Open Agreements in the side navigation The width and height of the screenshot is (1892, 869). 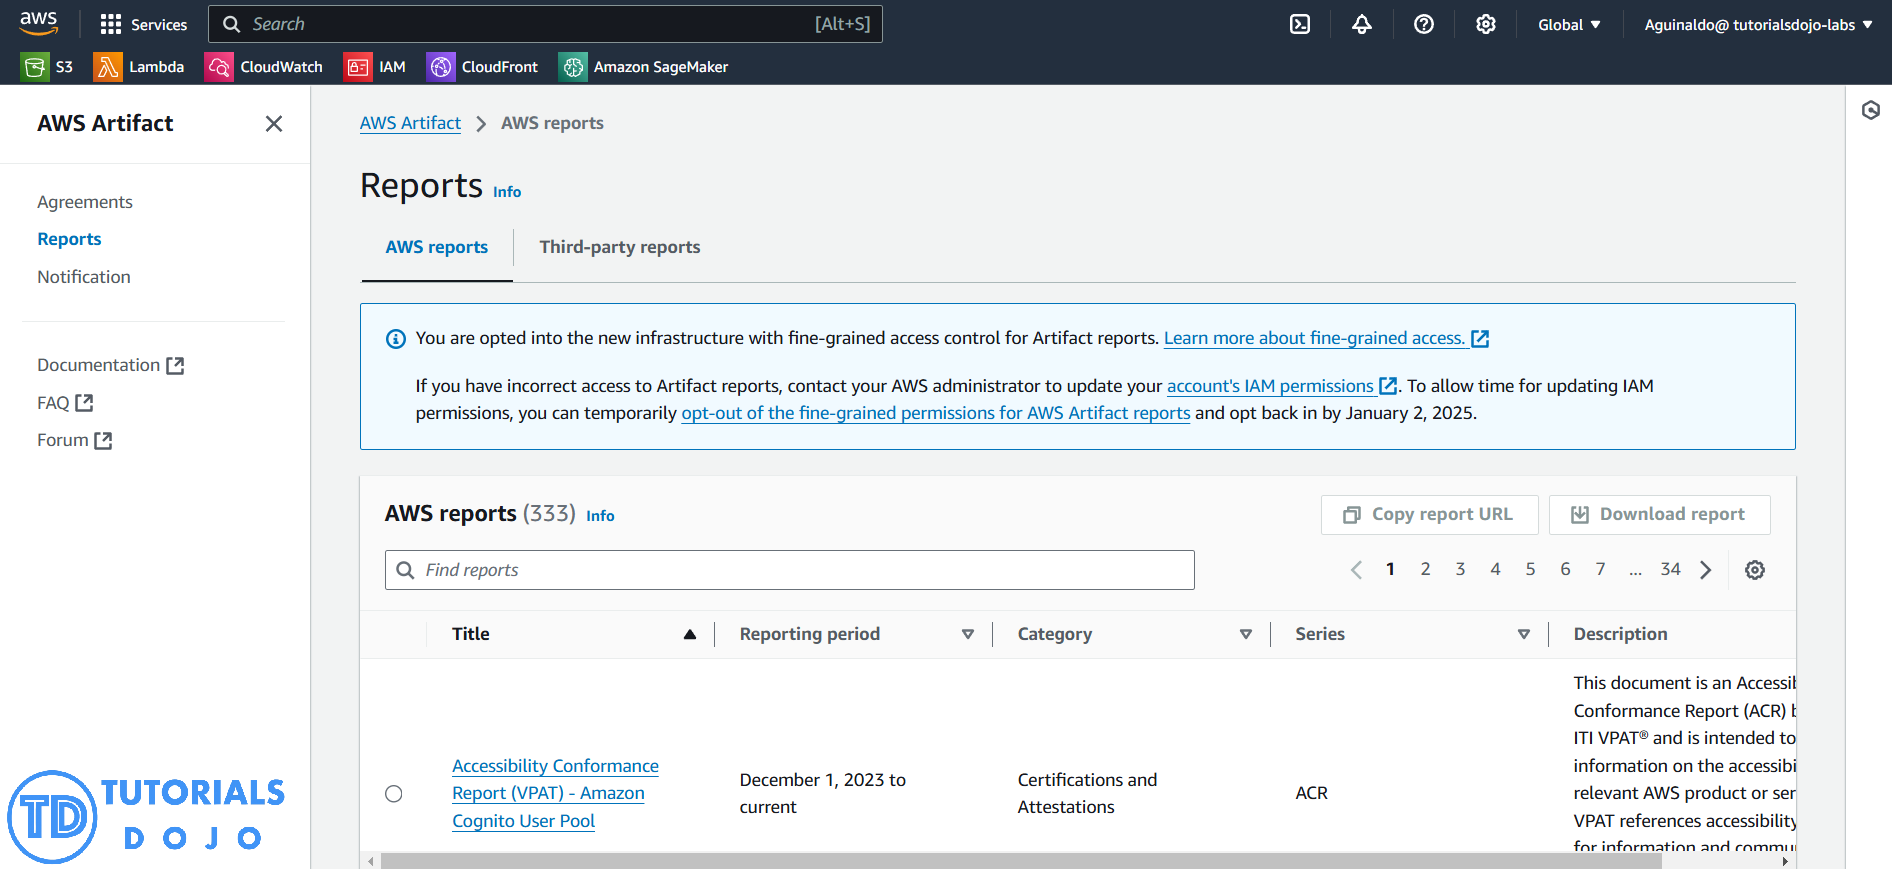(x=85, y=202)
